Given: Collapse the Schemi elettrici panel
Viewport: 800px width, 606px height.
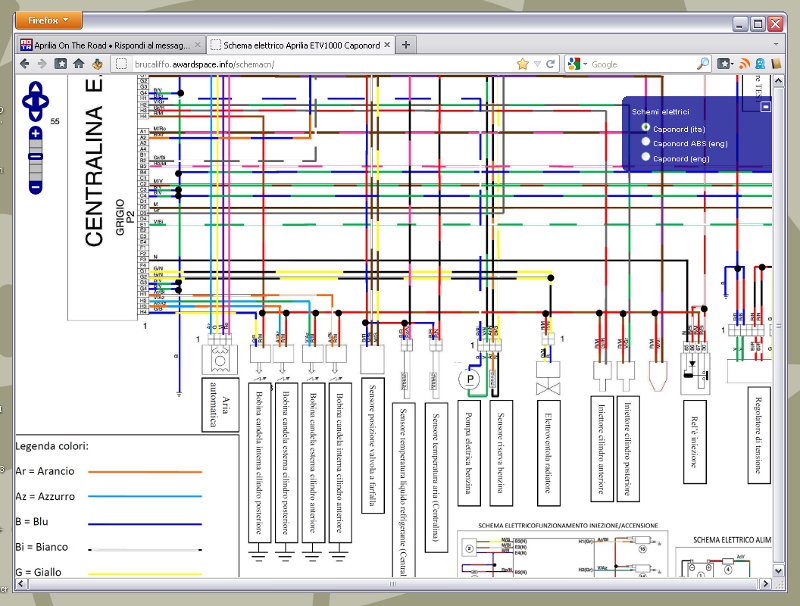Looking at the screenshot, I should coord(765,107).
